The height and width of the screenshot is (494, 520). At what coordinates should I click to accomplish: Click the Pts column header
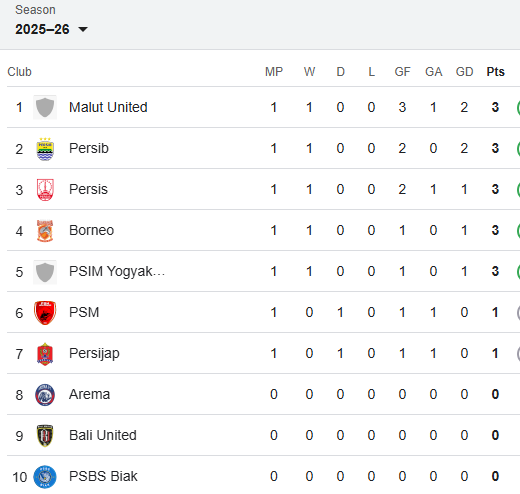(495, 72)
